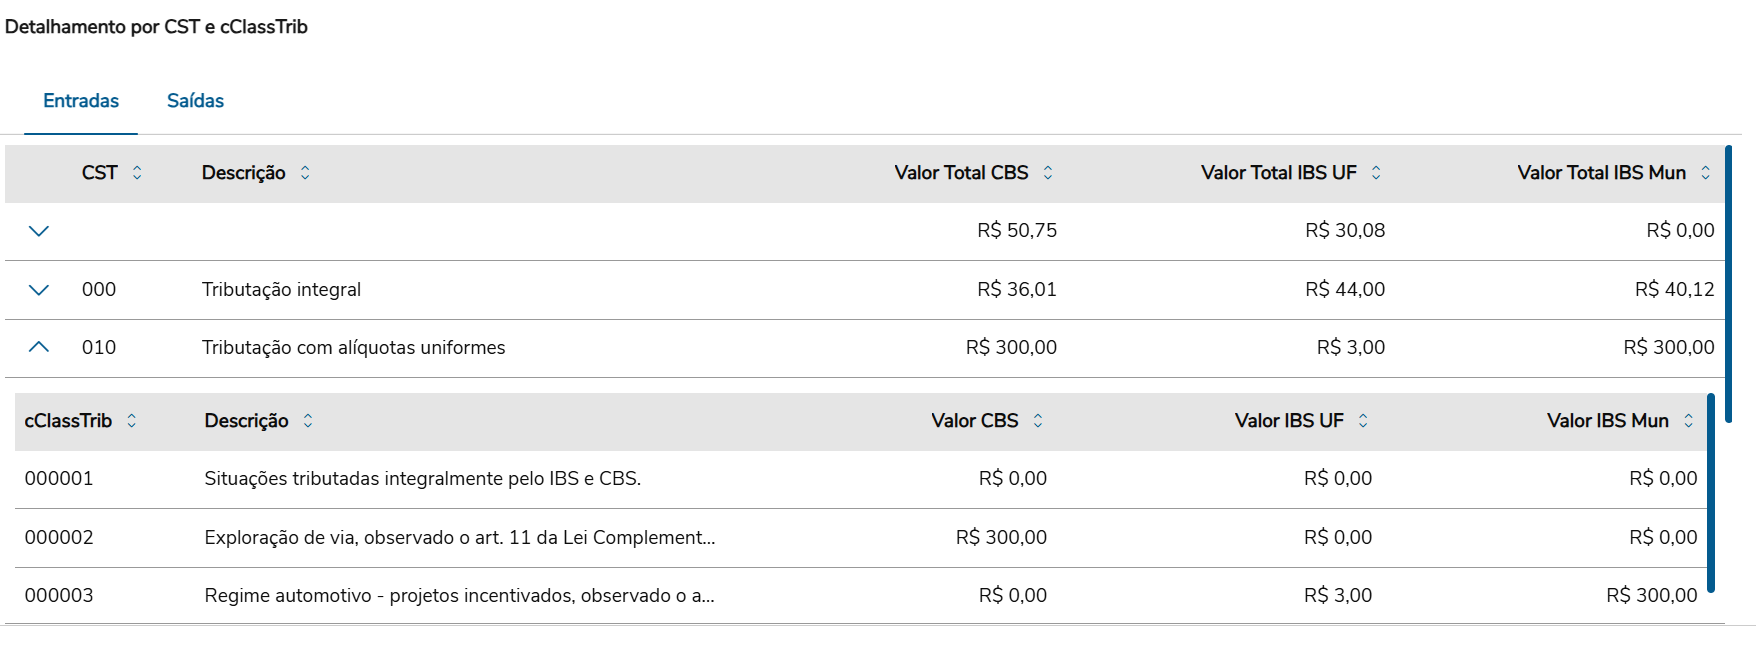This screenshot has height=646, width=1756.
Task: Sort inner table by Valor IBS Mun icon
Action: (1689, 421)
